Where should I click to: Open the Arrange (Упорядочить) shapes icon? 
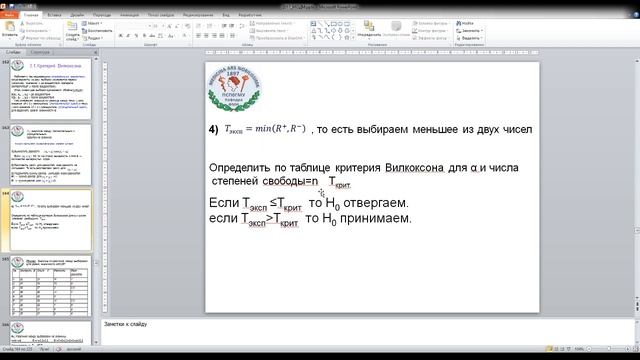[x=369, y=30]
